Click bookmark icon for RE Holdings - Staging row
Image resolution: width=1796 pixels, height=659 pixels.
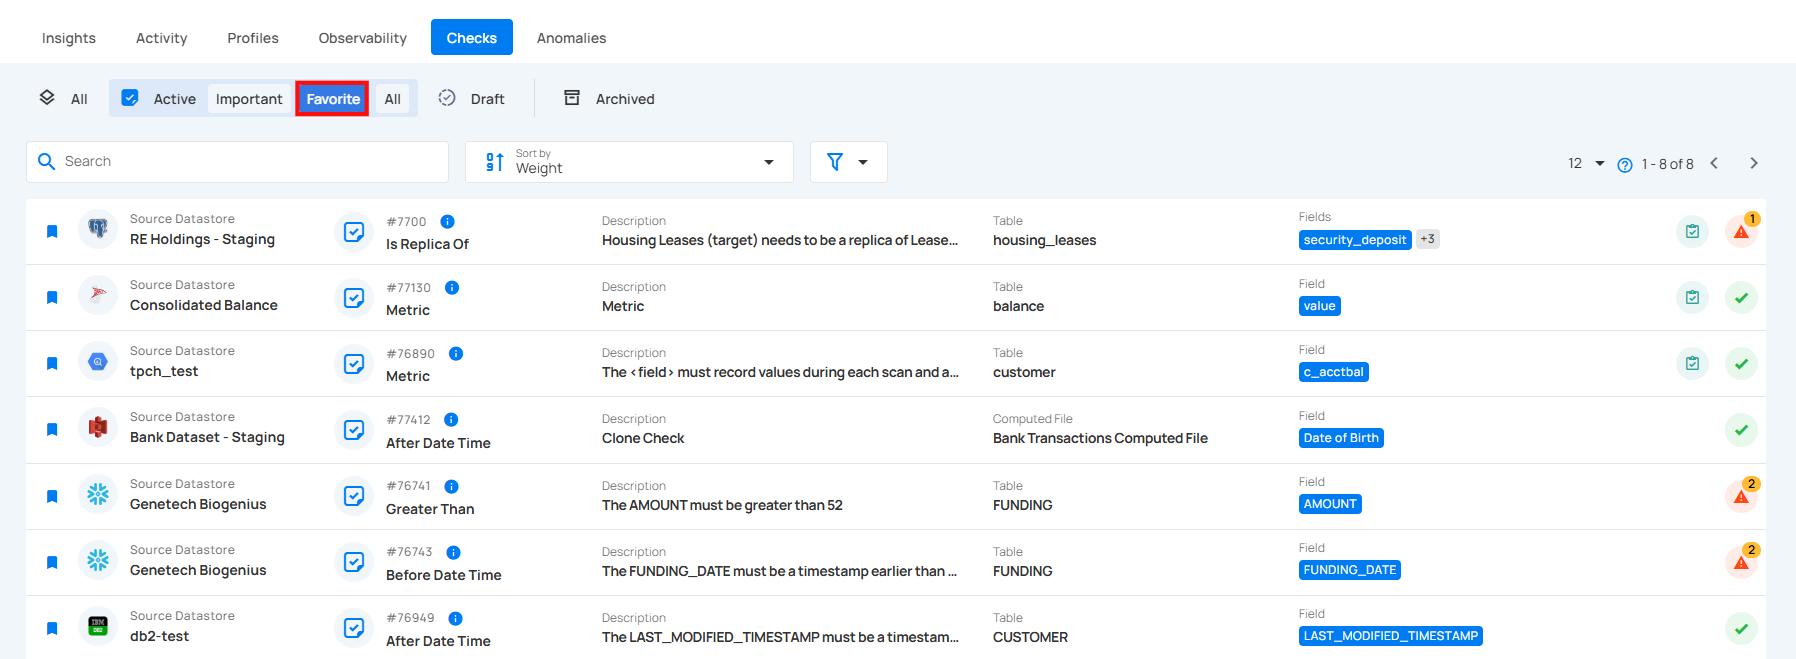point(52,232)
